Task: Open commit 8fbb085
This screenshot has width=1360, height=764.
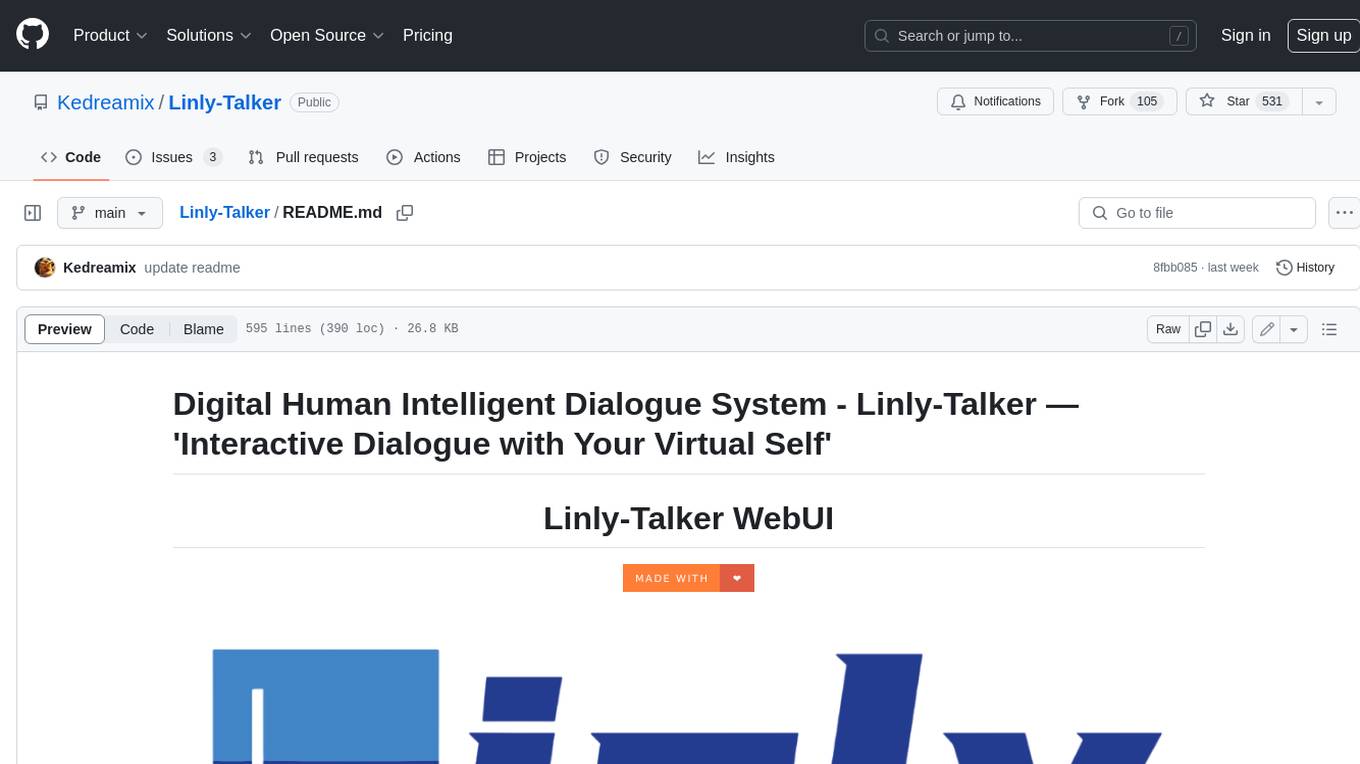Action: (x=1175, y=267)
